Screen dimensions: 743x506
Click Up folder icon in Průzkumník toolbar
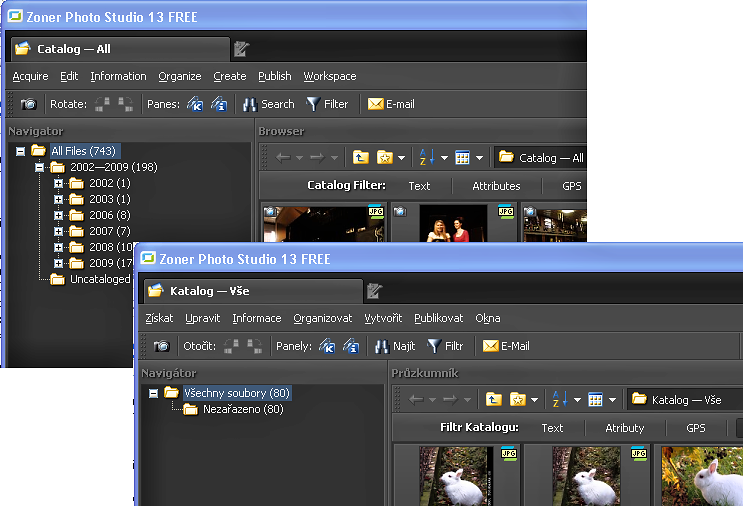(x=493, y=399)
